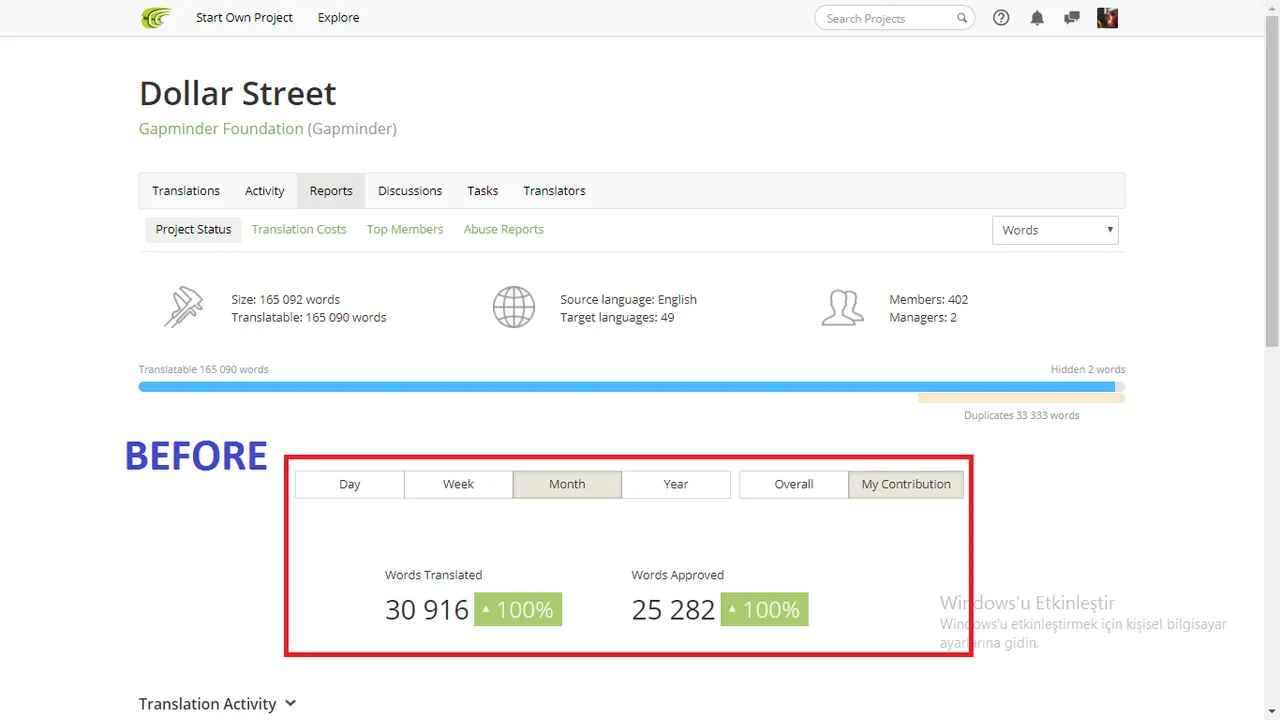Click the 'Duplicates 33 333 words' label

[x=1021, y=415]
